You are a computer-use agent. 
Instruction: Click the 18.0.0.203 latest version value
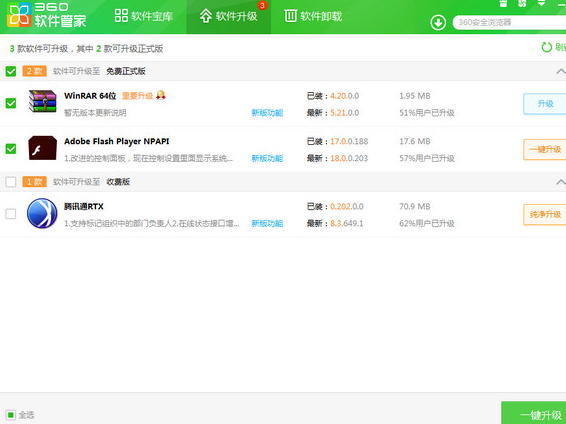point(349,158)
